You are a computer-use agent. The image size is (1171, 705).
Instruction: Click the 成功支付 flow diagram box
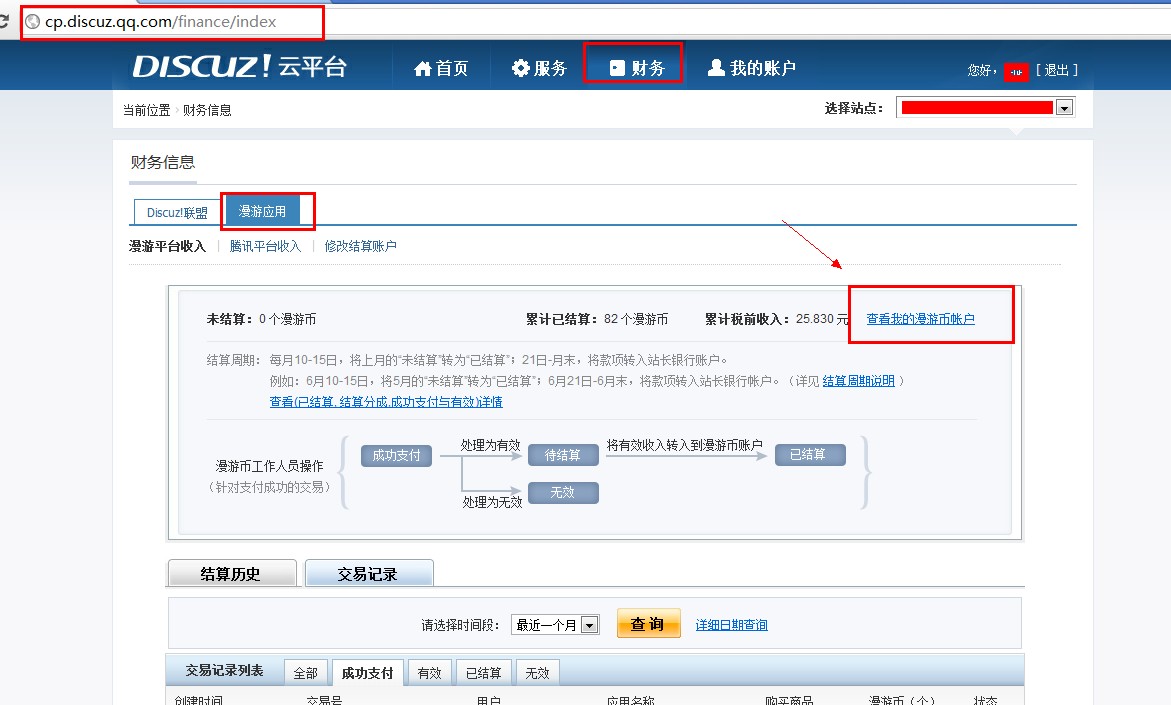coord(397,456)
